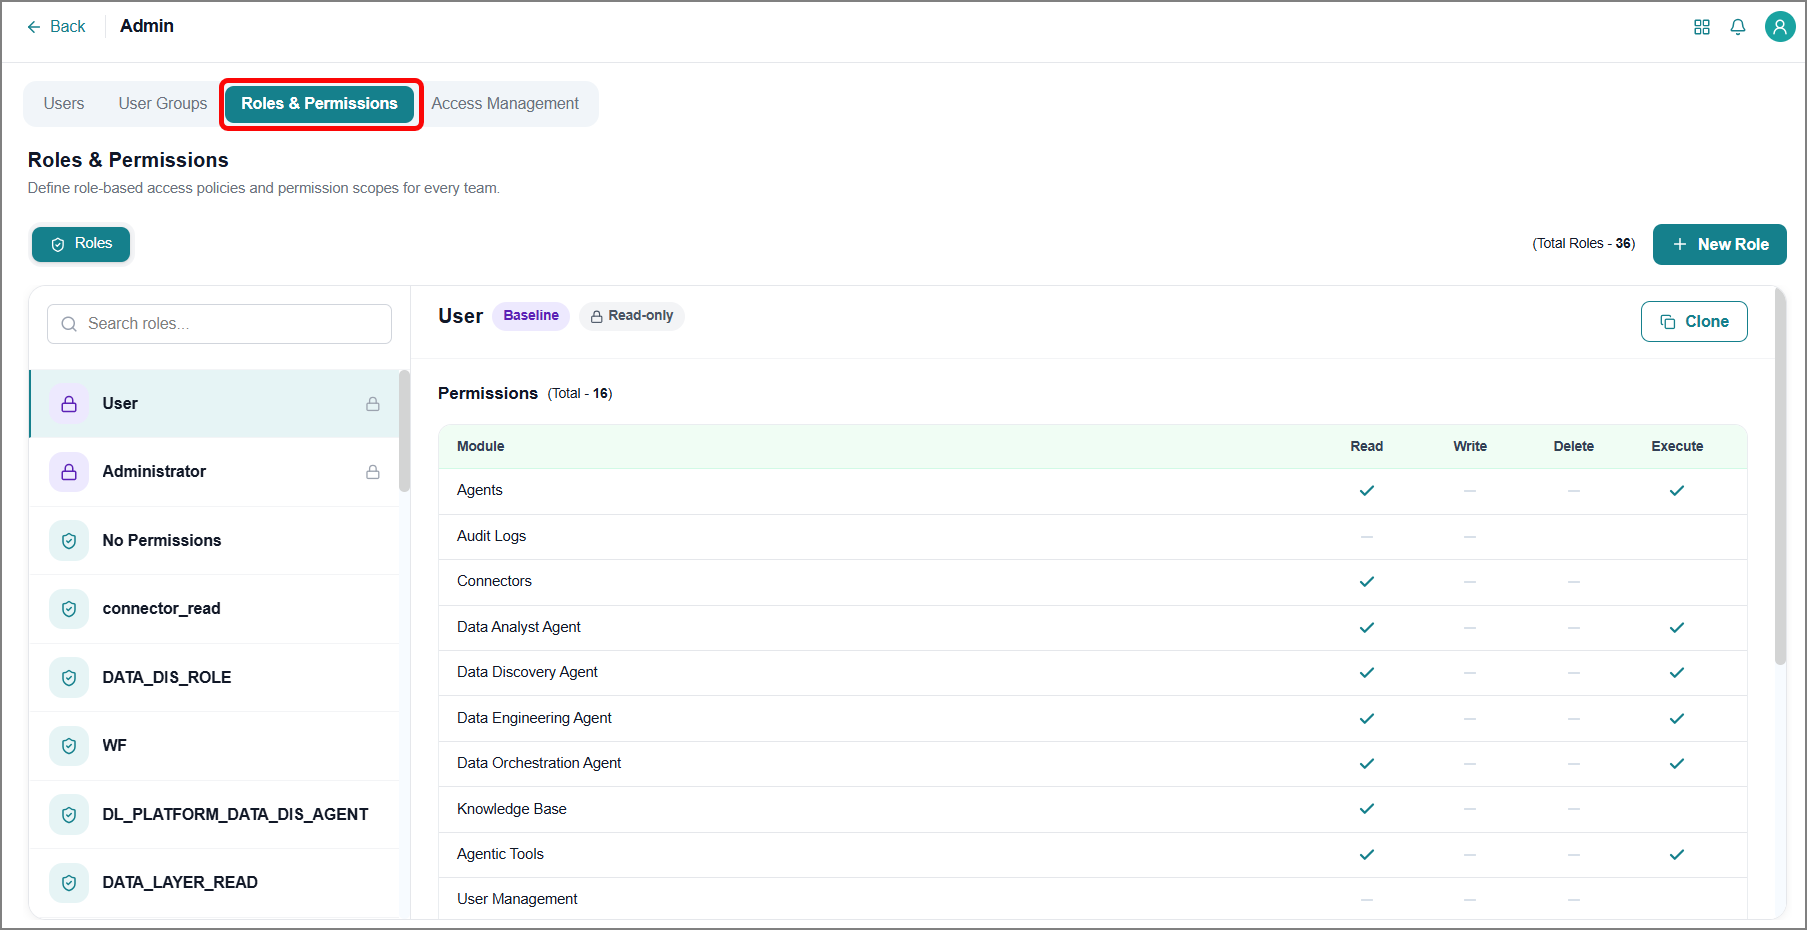The image size is (1807, 930).
Task: Create a New Role
Action: pos(1719,244)
